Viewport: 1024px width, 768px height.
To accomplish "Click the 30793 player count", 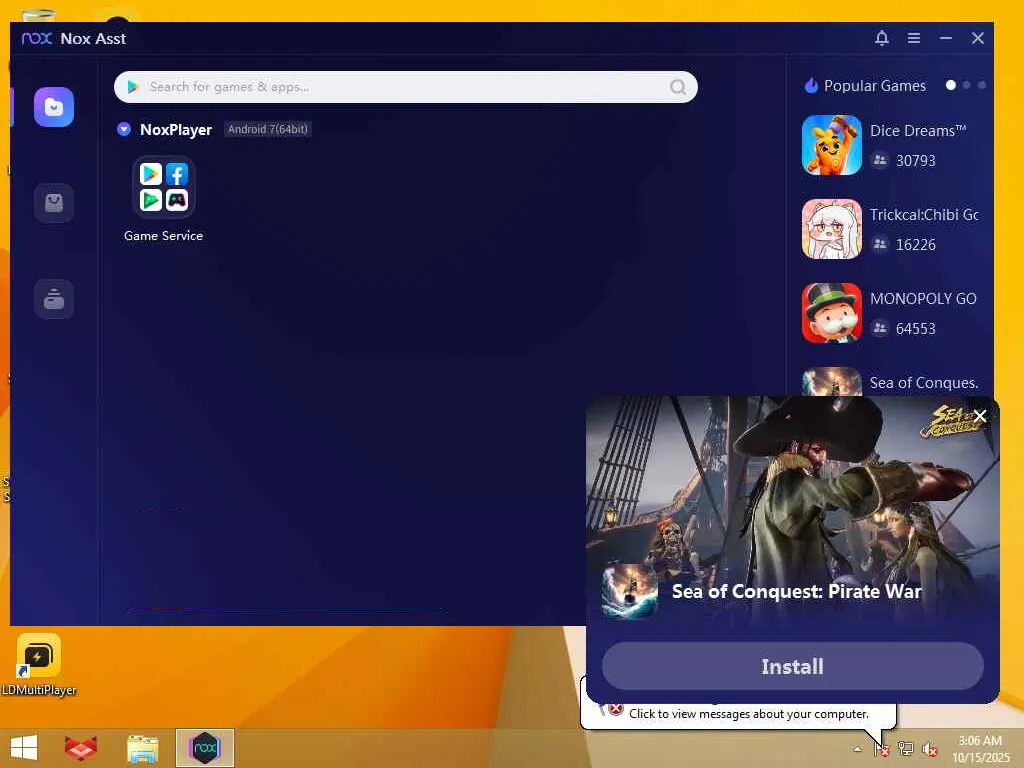I will coord(916,161).
